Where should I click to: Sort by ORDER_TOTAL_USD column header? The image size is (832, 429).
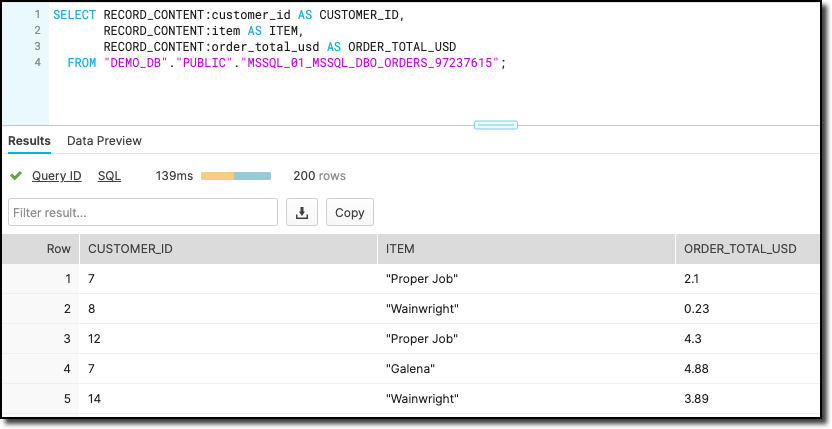[x=740, y=249]
